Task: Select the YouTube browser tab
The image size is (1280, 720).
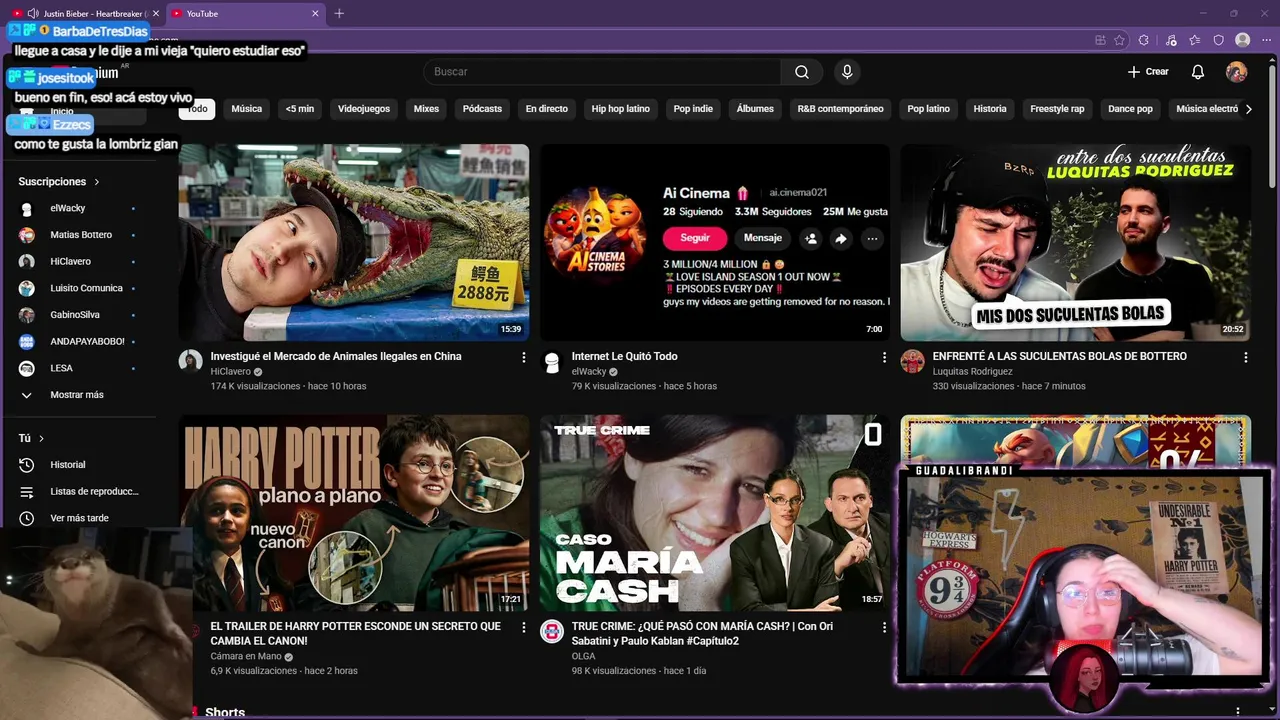Action: coord(244,13)
